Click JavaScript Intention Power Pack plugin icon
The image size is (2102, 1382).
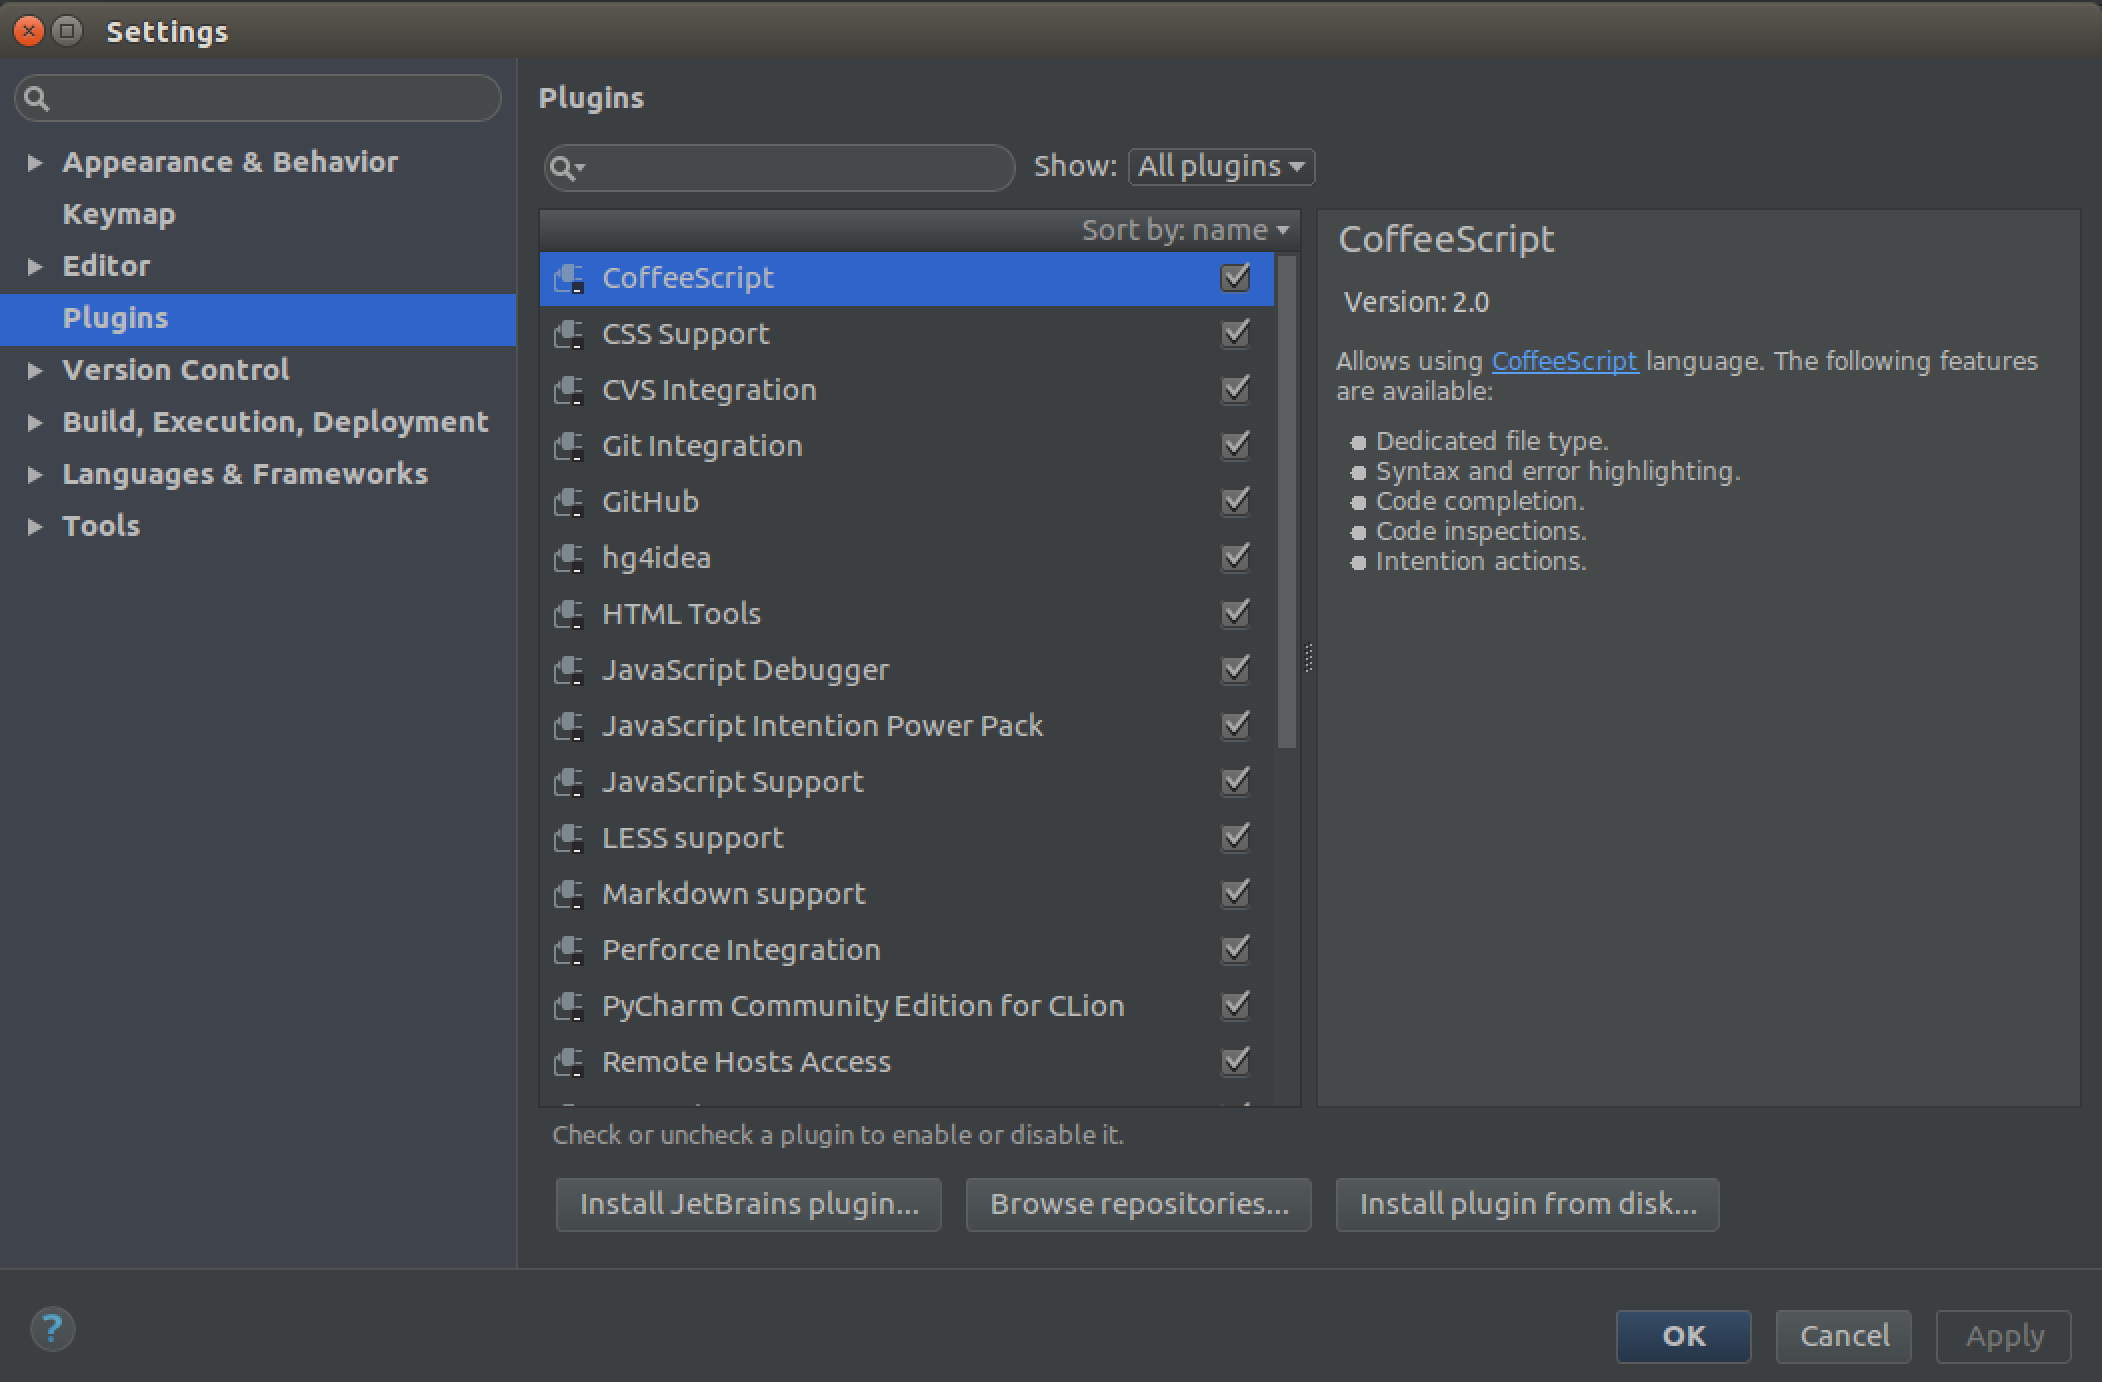pos(569,727)
